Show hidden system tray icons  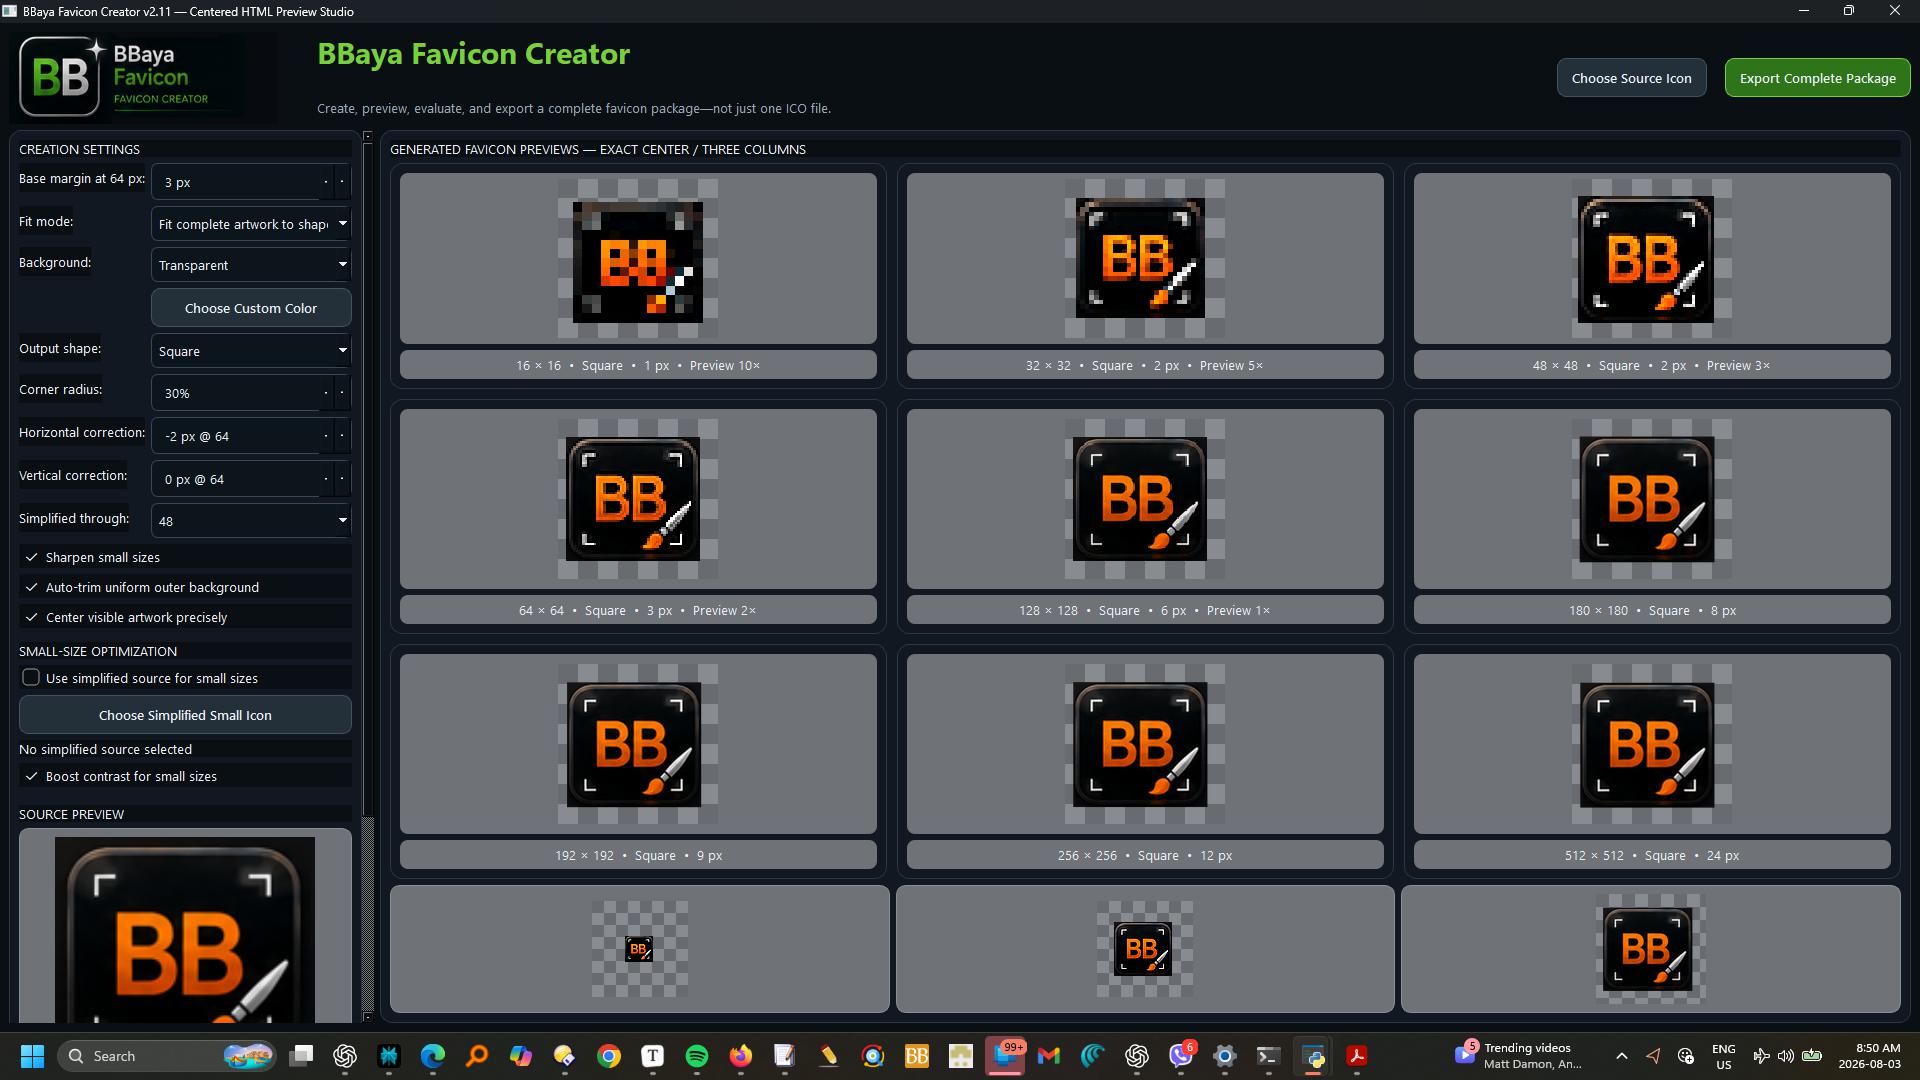[1621, 1056]
